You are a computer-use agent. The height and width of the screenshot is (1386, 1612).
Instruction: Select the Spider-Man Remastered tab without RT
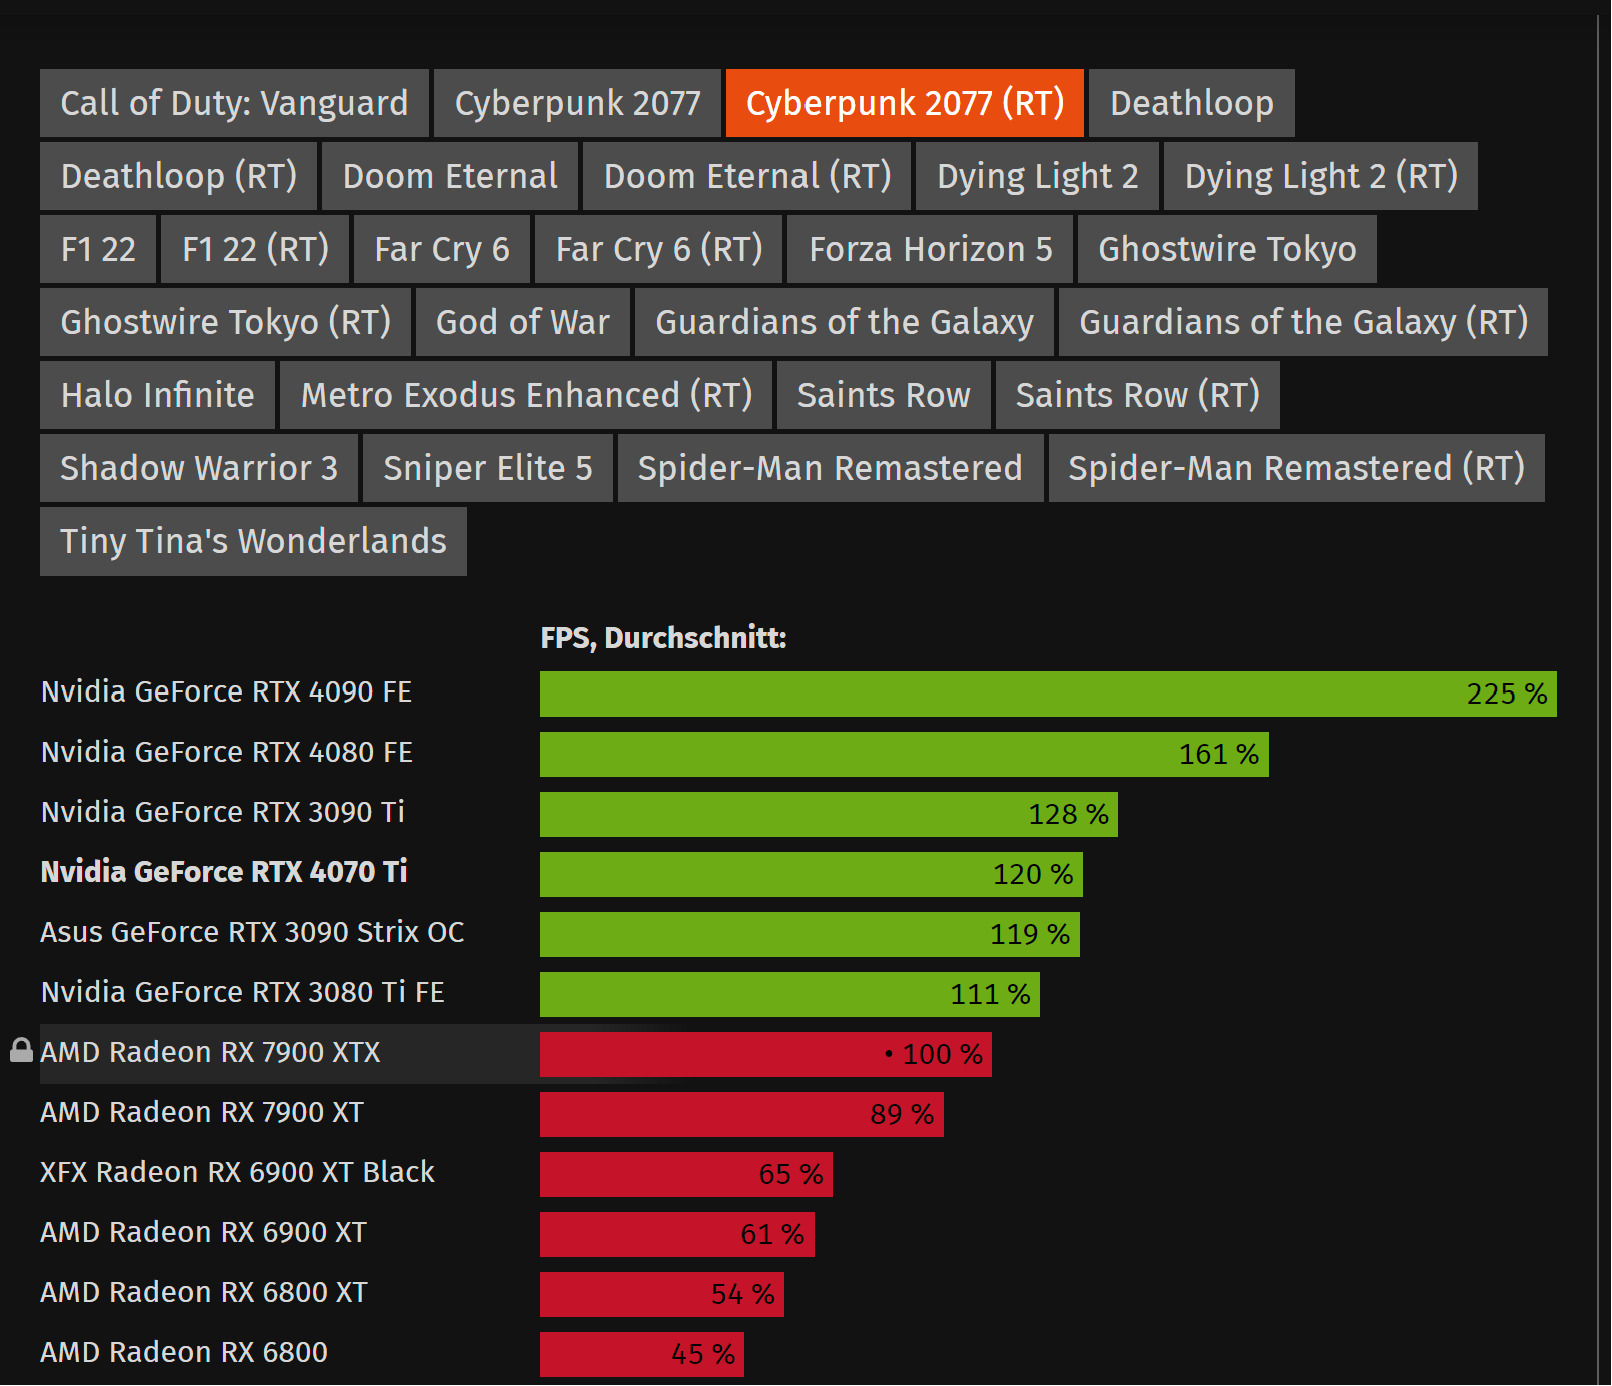[x=830, y=468]
